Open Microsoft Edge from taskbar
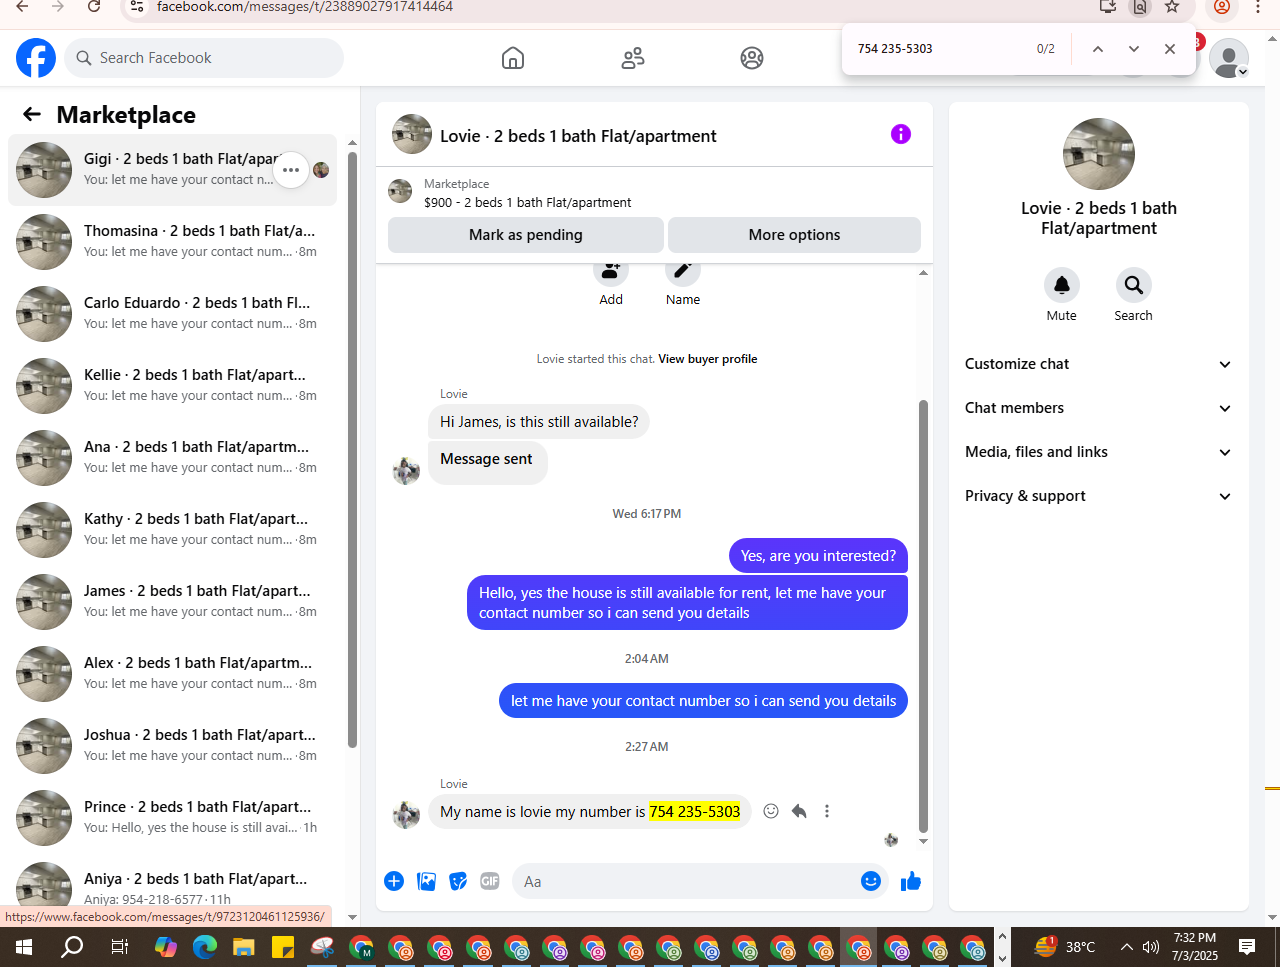 click(x=205, y=946)
